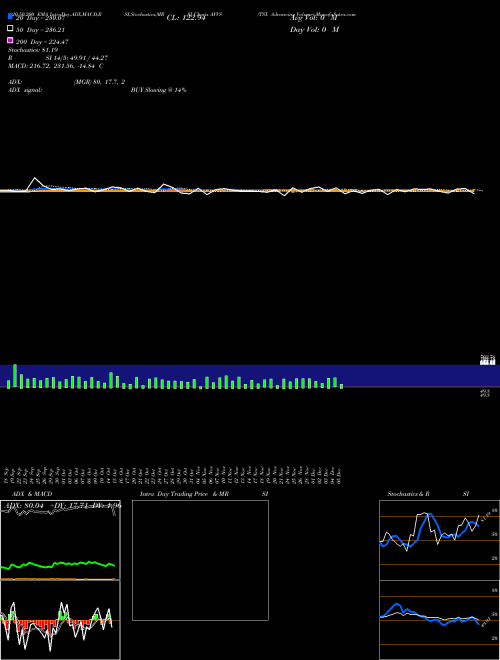This screenshot has height=660, width=500.
Task: Click the white price spike in main chart
Action: click(x=35, y=182)
